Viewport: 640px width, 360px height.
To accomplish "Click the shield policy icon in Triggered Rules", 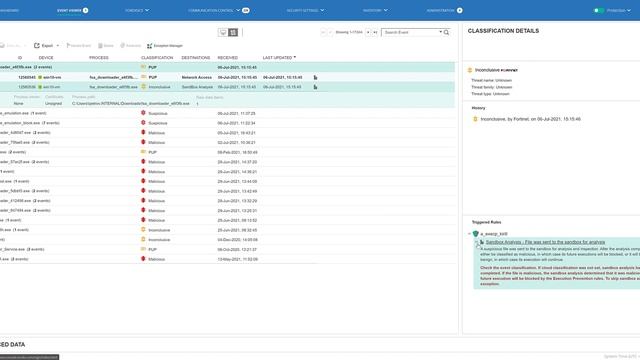I will pyautogui.click(x=476, y=234).
